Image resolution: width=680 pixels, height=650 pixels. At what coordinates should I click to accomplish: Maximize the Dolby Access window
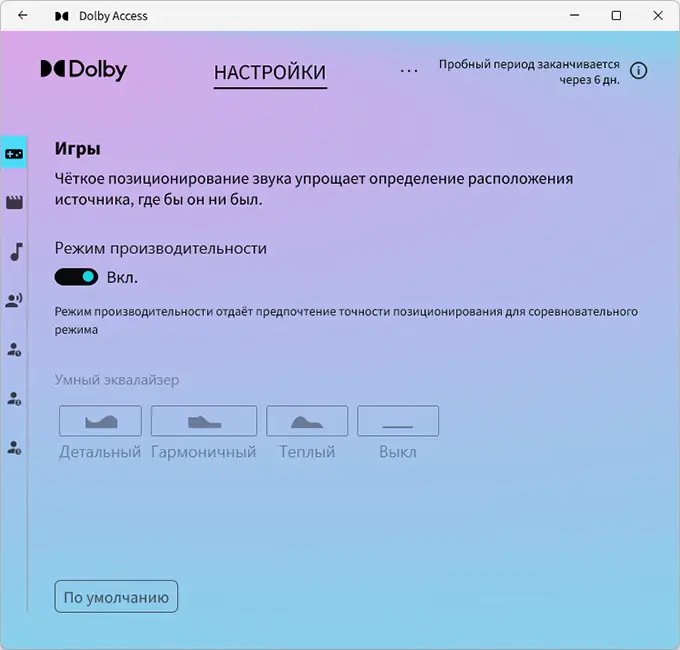coord(616,16)
